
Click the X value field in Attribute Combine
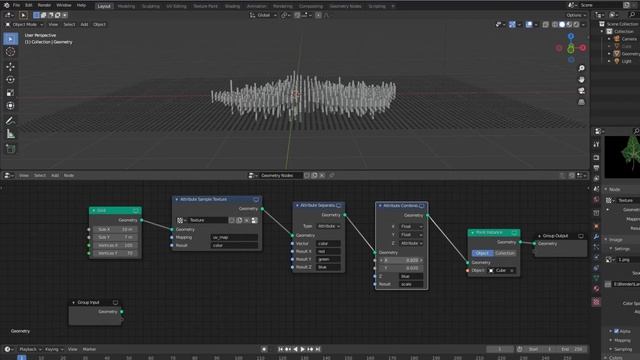click(x=402, y=260)
